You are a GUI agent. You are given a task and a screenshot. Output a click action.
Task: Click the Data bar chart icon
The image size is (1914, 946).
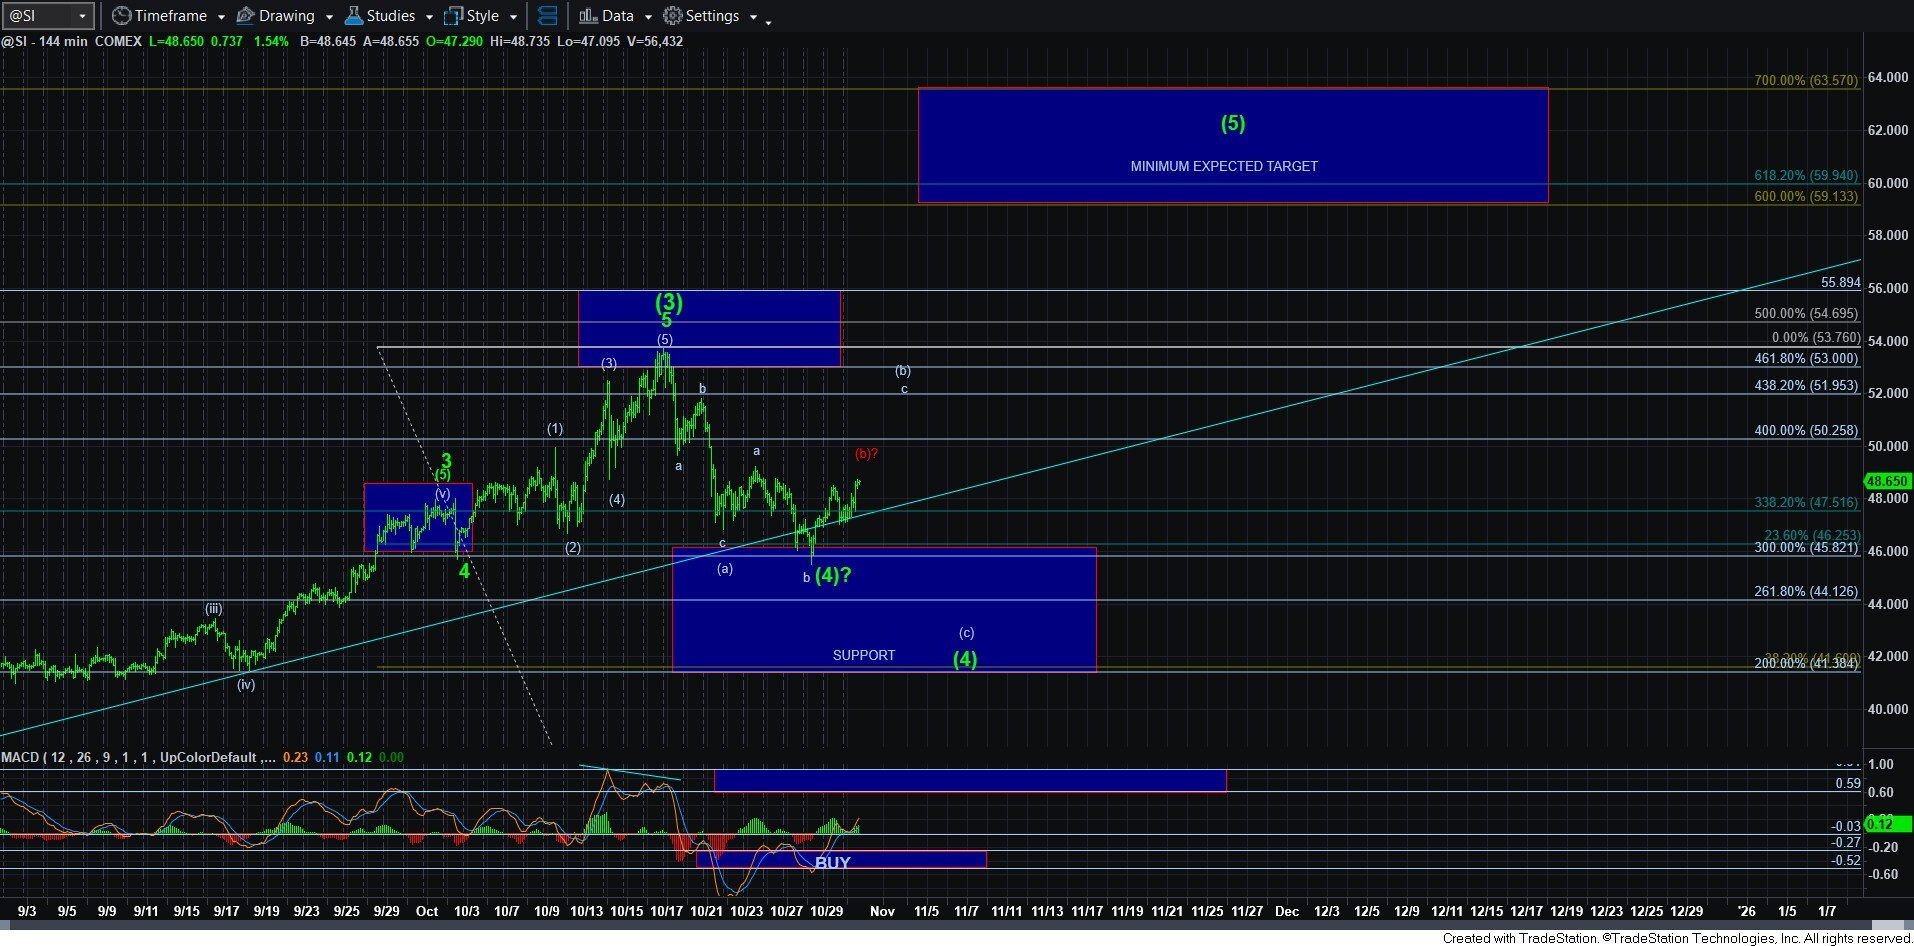(x=588, y=16)
